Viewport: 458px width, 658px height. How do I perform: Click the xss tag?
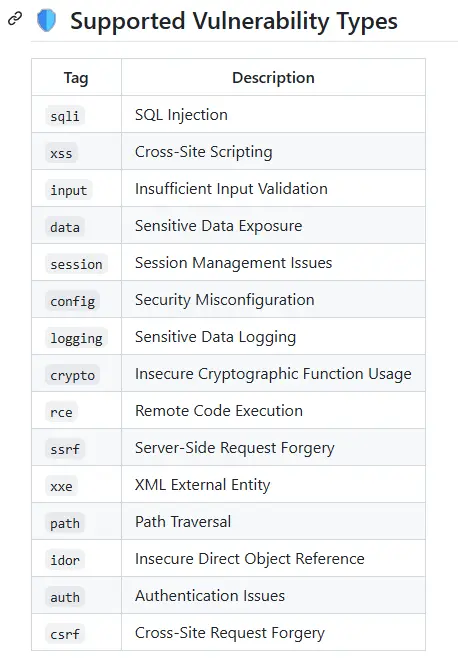tap(61, 153)
